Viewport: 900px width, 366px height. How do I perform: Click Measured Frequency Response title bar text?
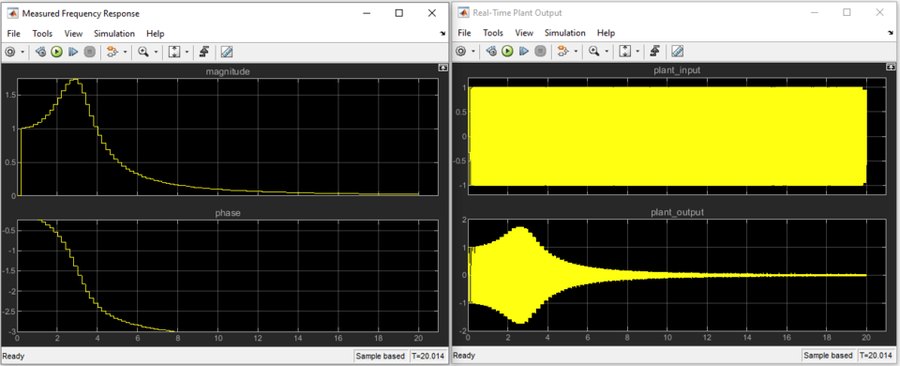[80, 13]
